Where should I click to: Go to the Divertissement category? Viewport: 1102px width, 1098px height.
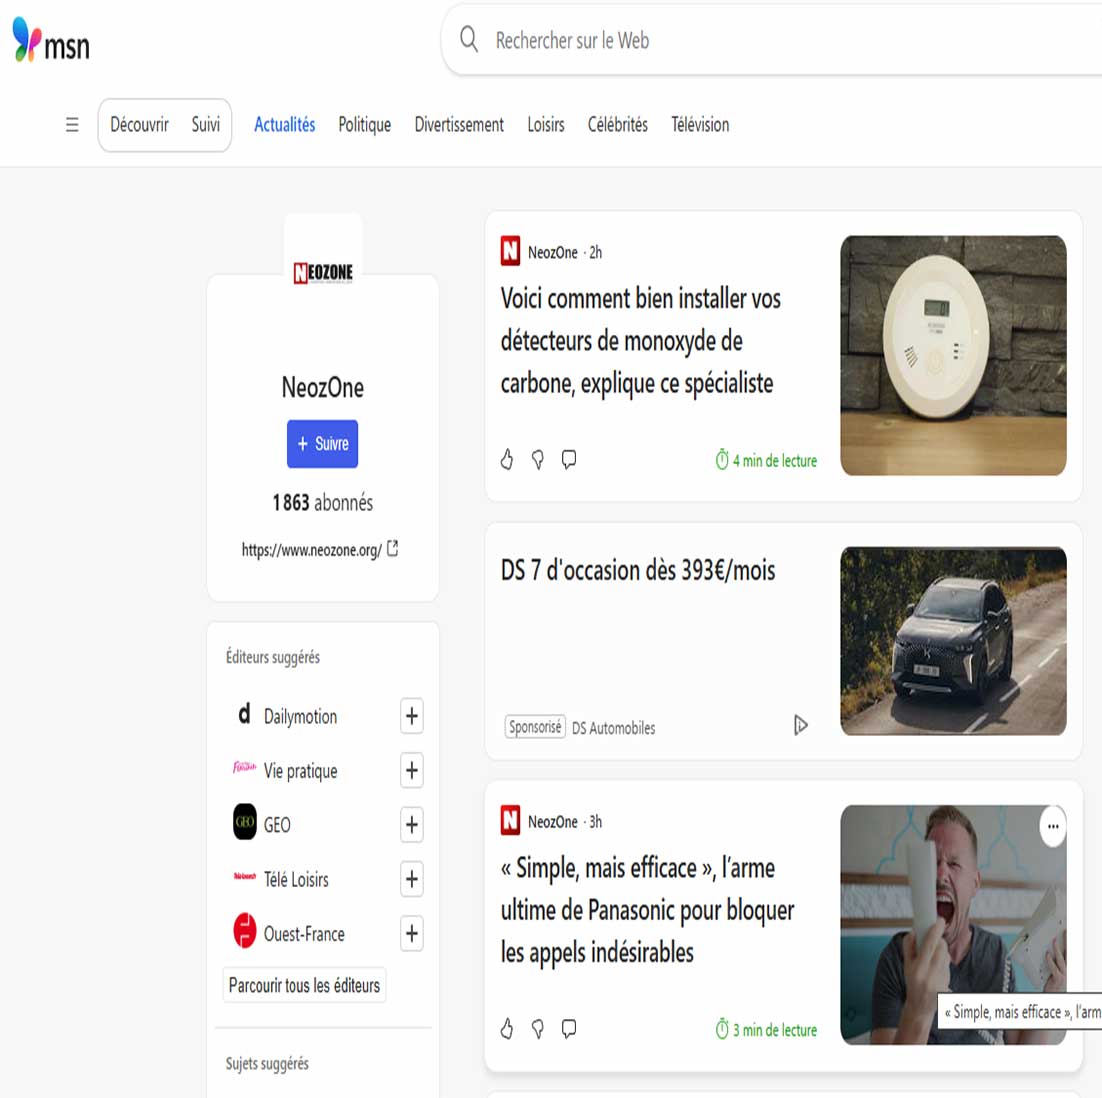[x=459, y=125]
